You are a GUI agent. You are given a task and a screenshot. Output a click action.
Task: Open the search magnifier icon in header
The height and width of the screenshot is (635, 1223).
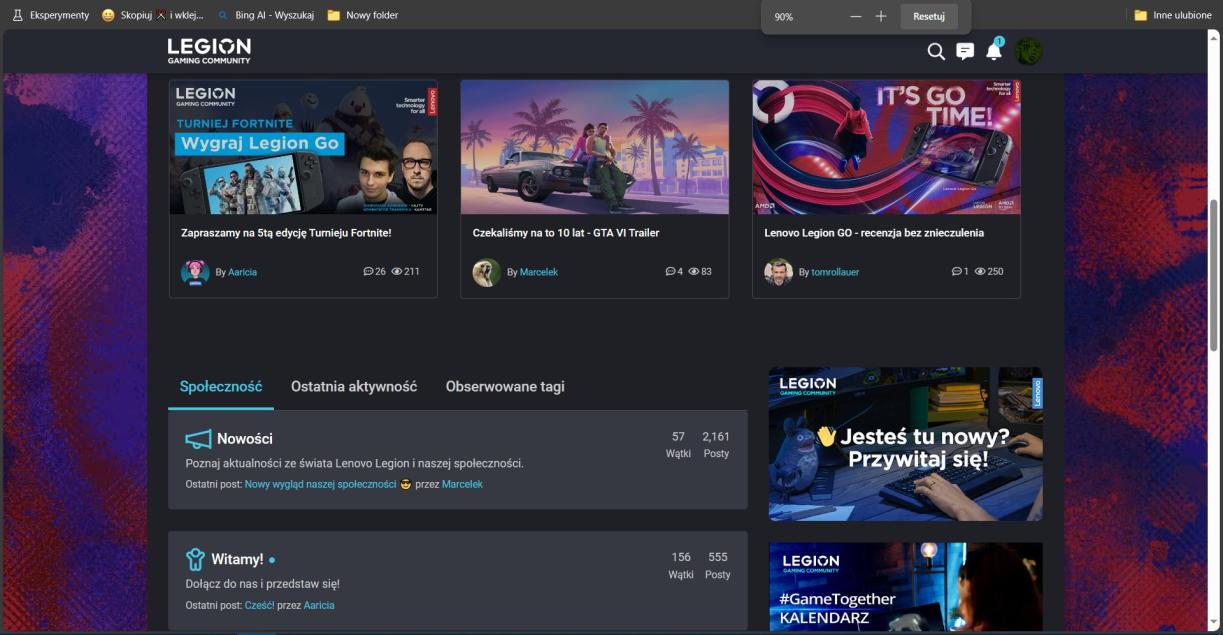[936, 51]
